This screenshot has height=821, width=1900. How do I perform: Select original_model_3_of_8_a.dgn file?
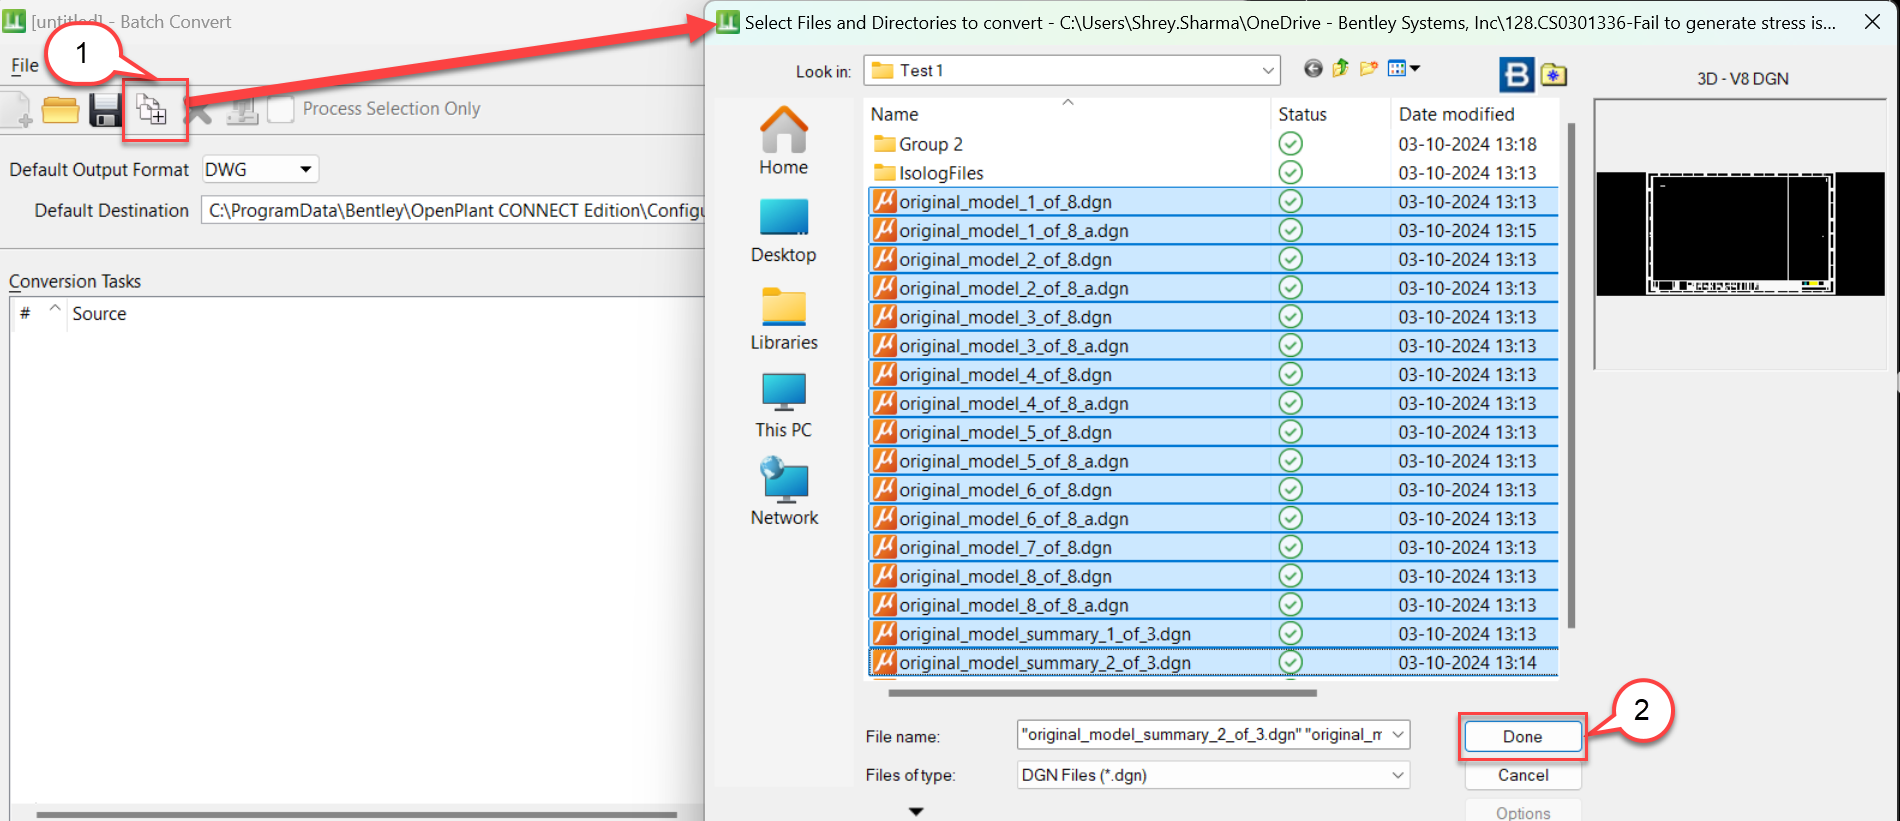point(1212,346)
